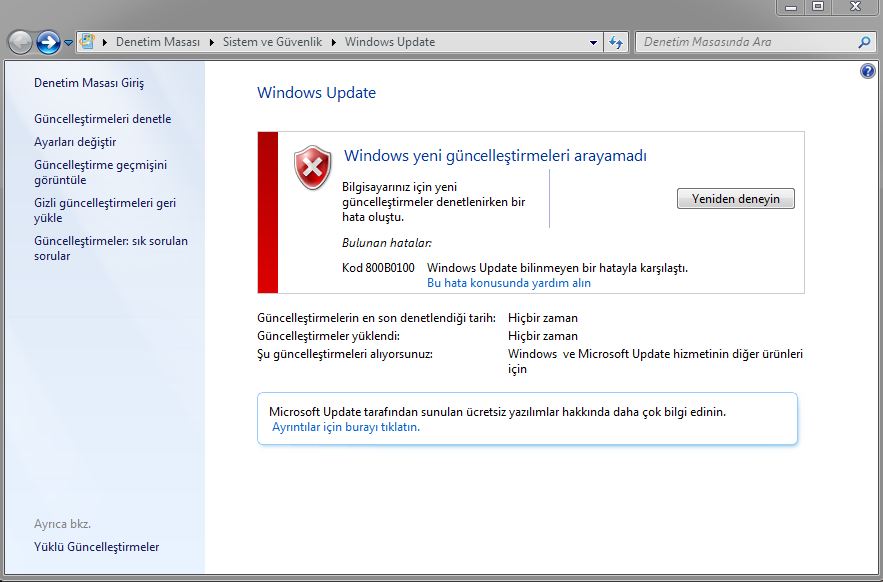Click the red error shield icon
The width and height of the screenshot is (883, 582).
tap(313, 167)
